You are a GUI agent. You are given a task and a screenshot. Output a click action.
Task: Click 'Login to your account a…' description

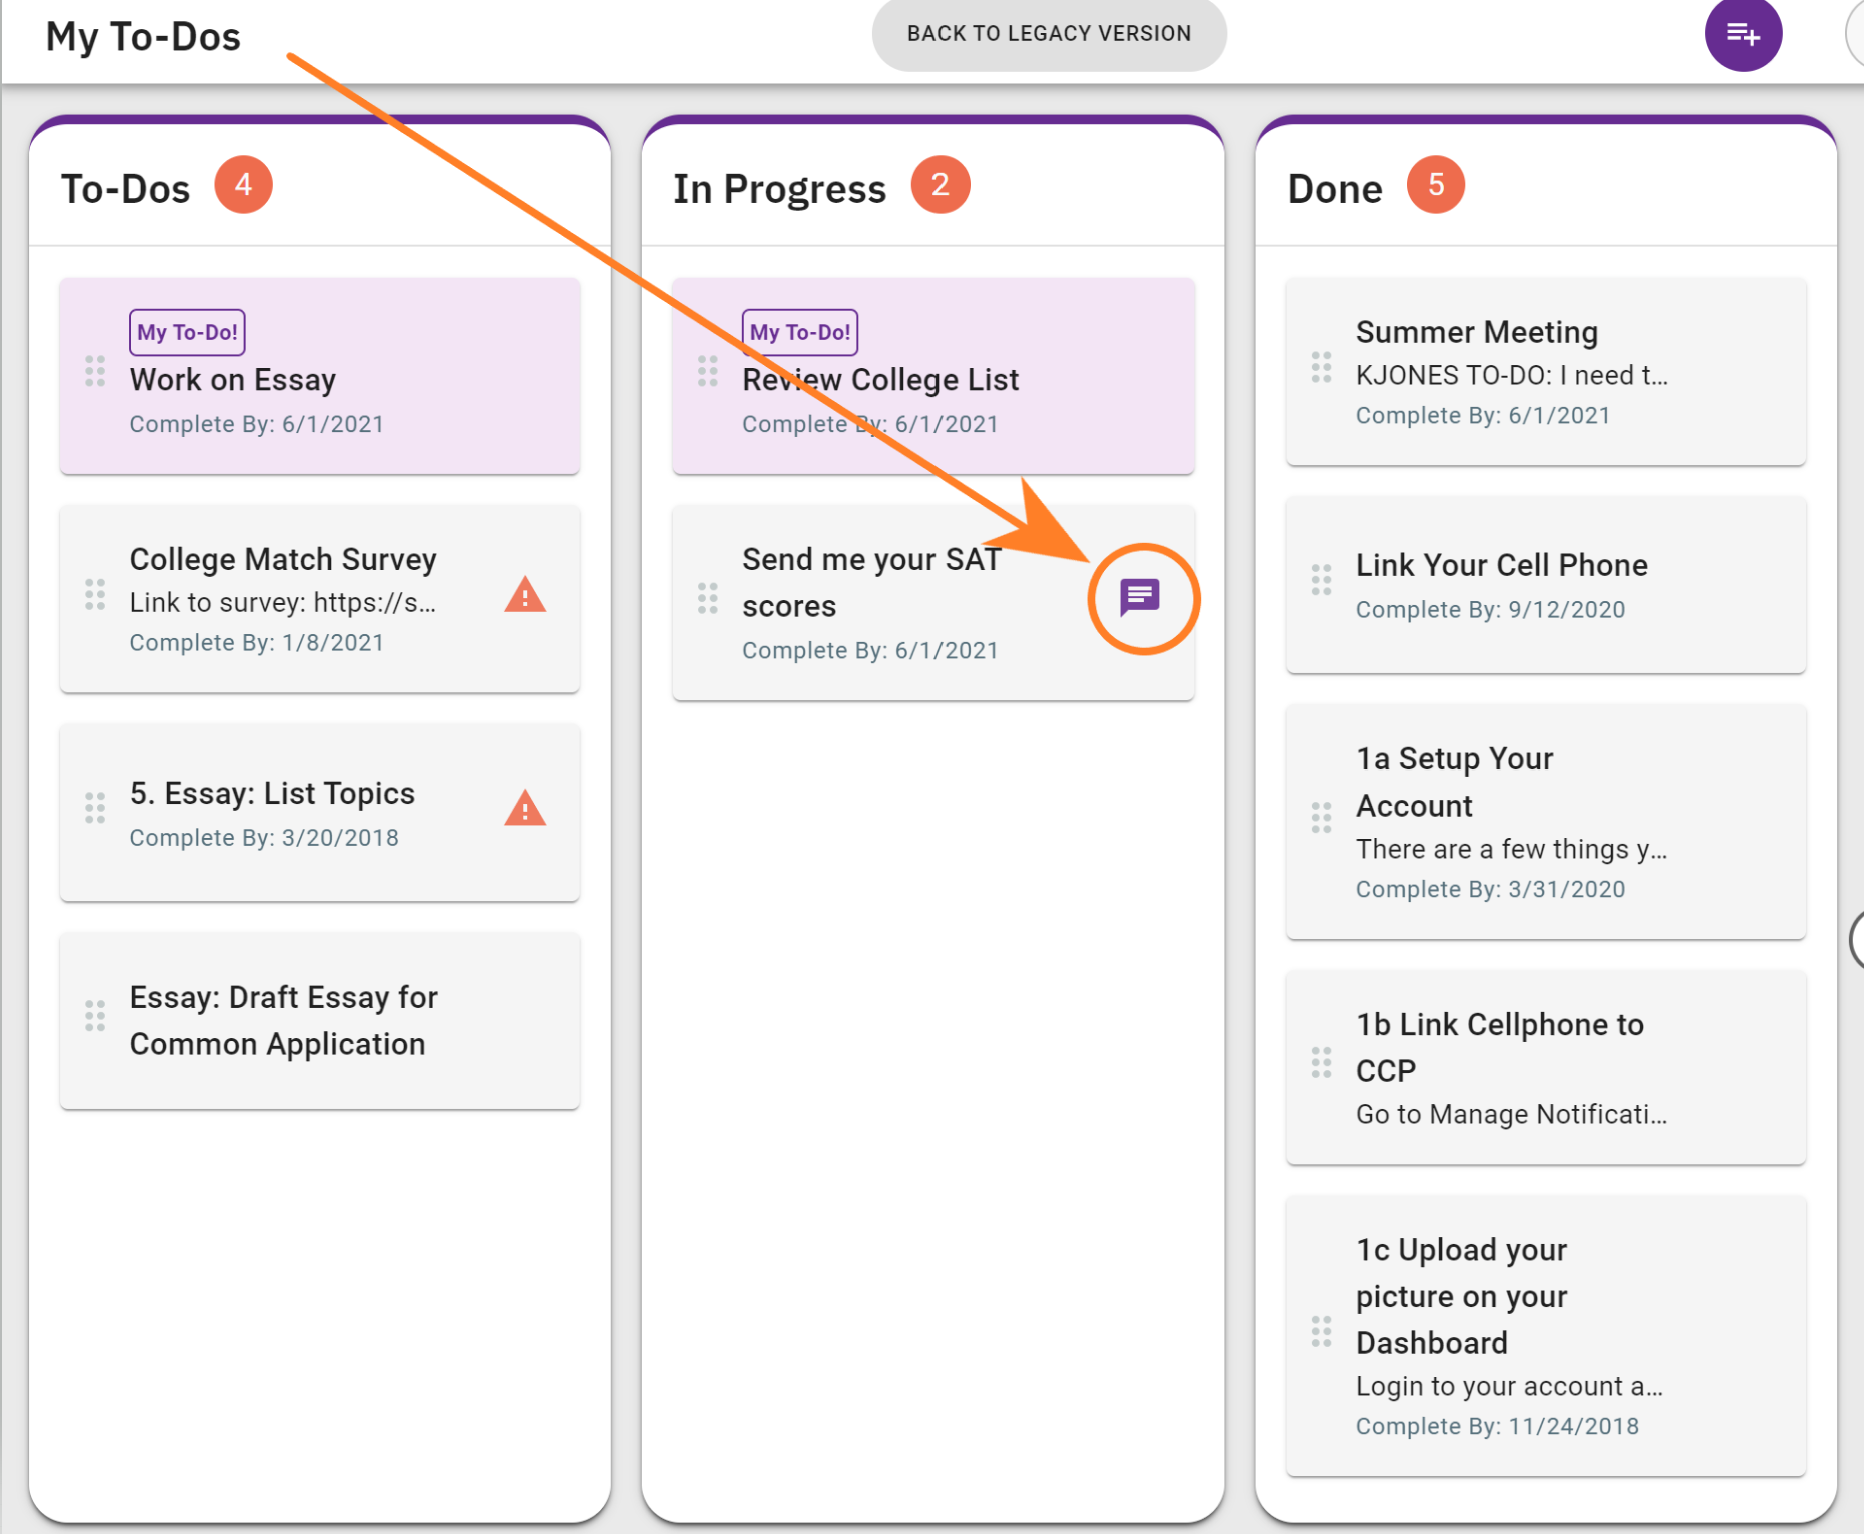click(1509, 1386)
